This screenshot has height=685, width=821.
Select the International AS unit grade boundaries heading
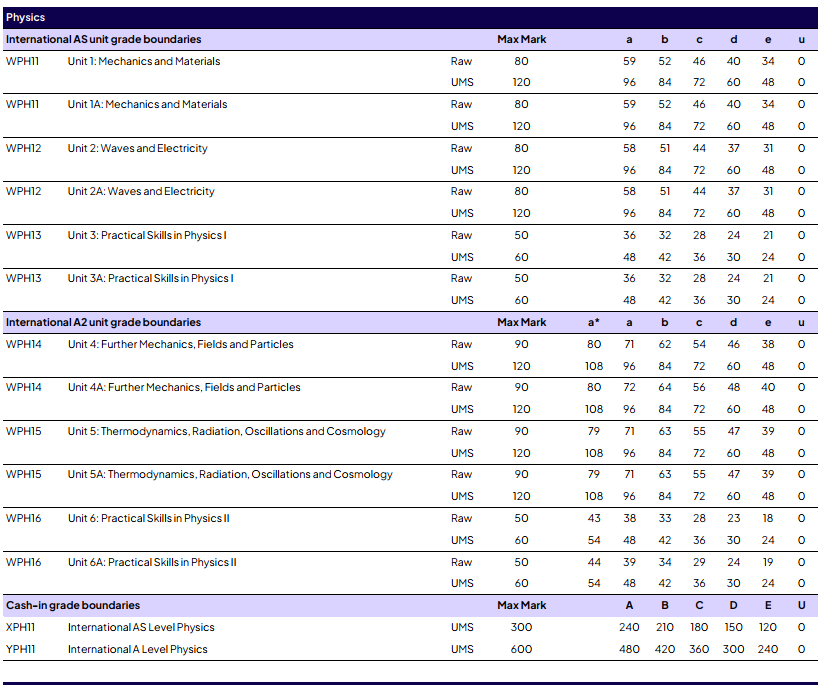click(x=103, y=39)
